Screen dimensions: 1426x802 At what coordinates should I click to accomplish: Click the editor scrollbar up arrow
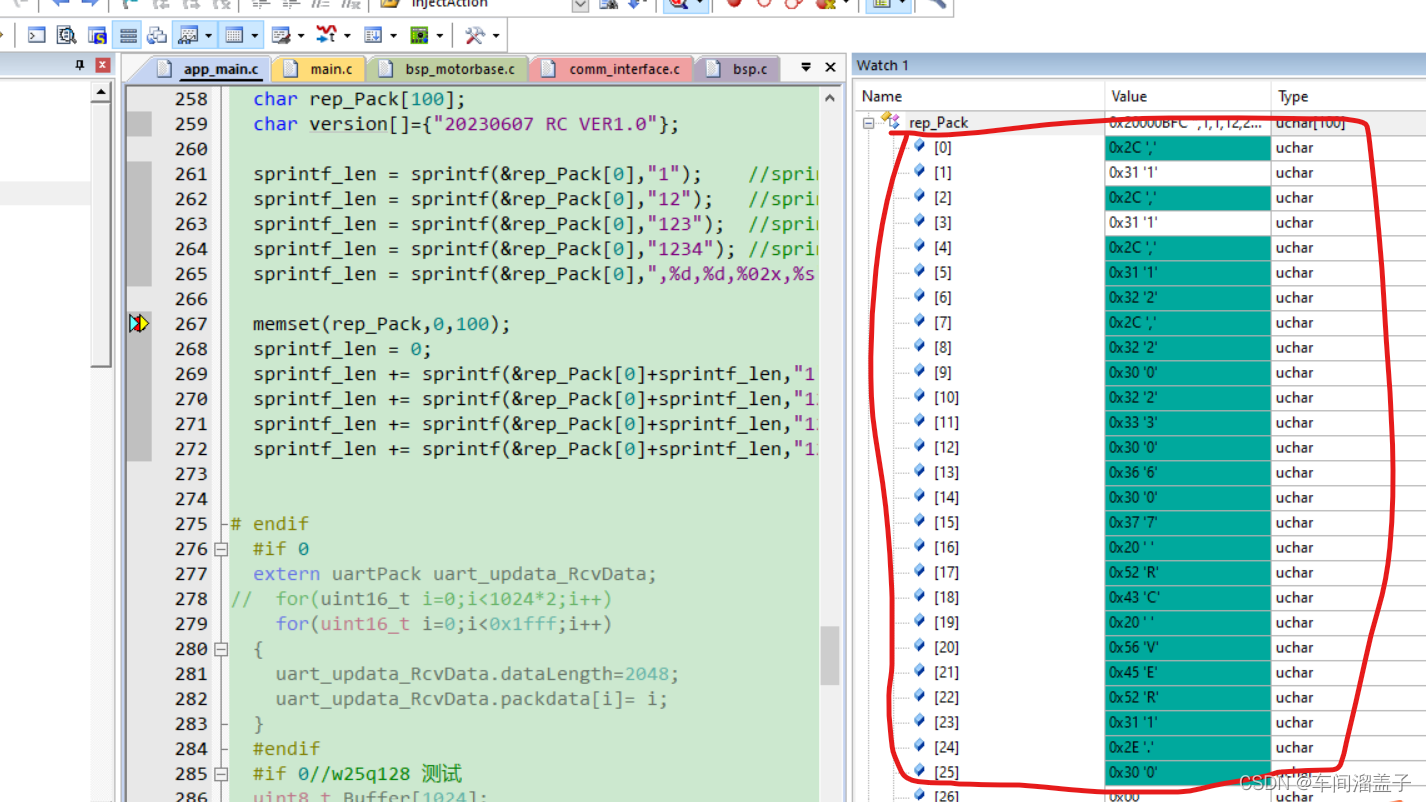(830, 98)
